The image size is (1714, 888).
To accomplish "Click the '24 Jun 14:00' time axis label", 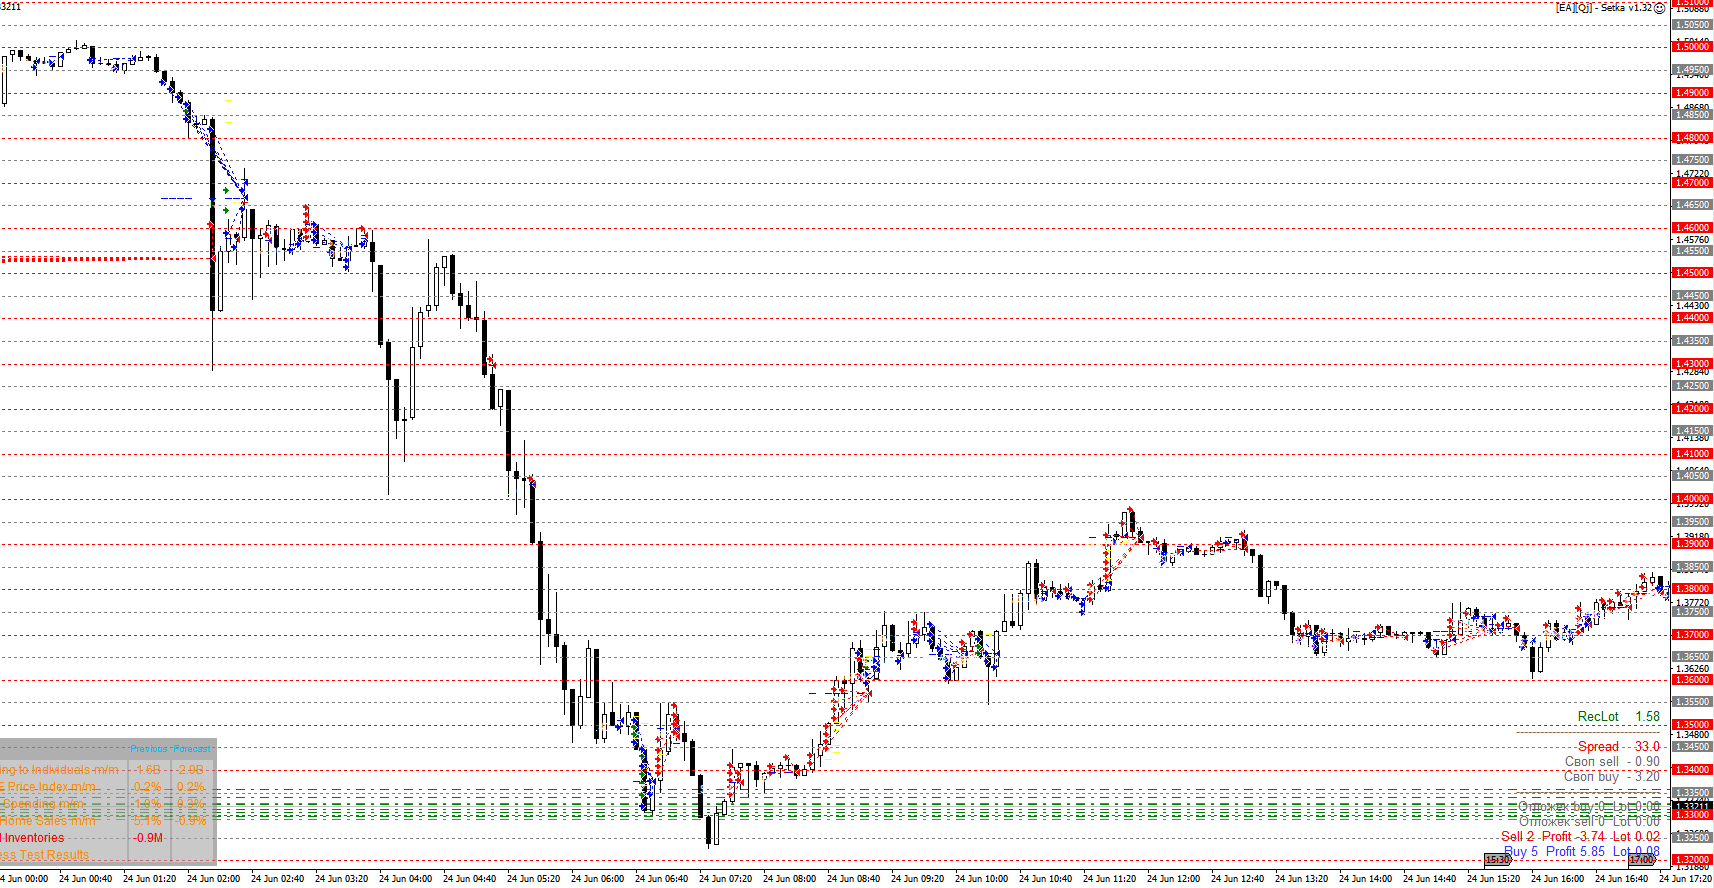I will [x=1366, y=879].
